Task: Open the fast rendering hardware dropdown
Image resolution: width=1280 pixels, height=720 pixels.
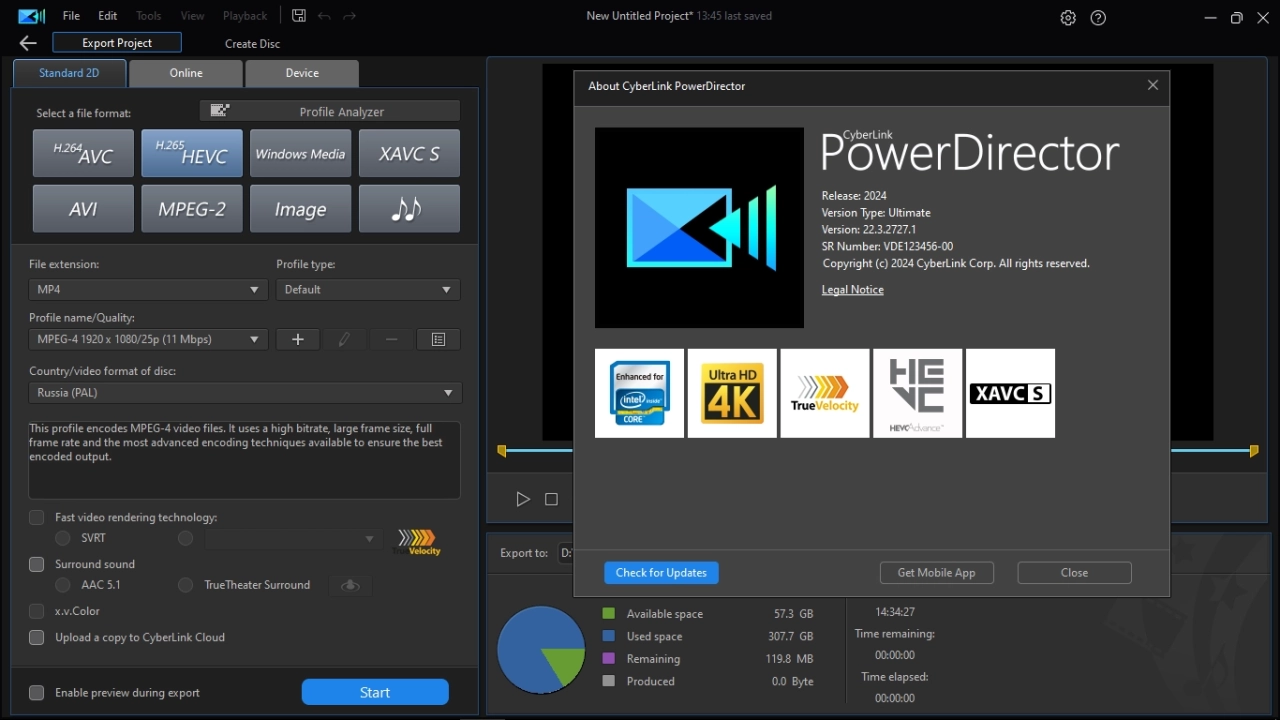Action: 293,538
